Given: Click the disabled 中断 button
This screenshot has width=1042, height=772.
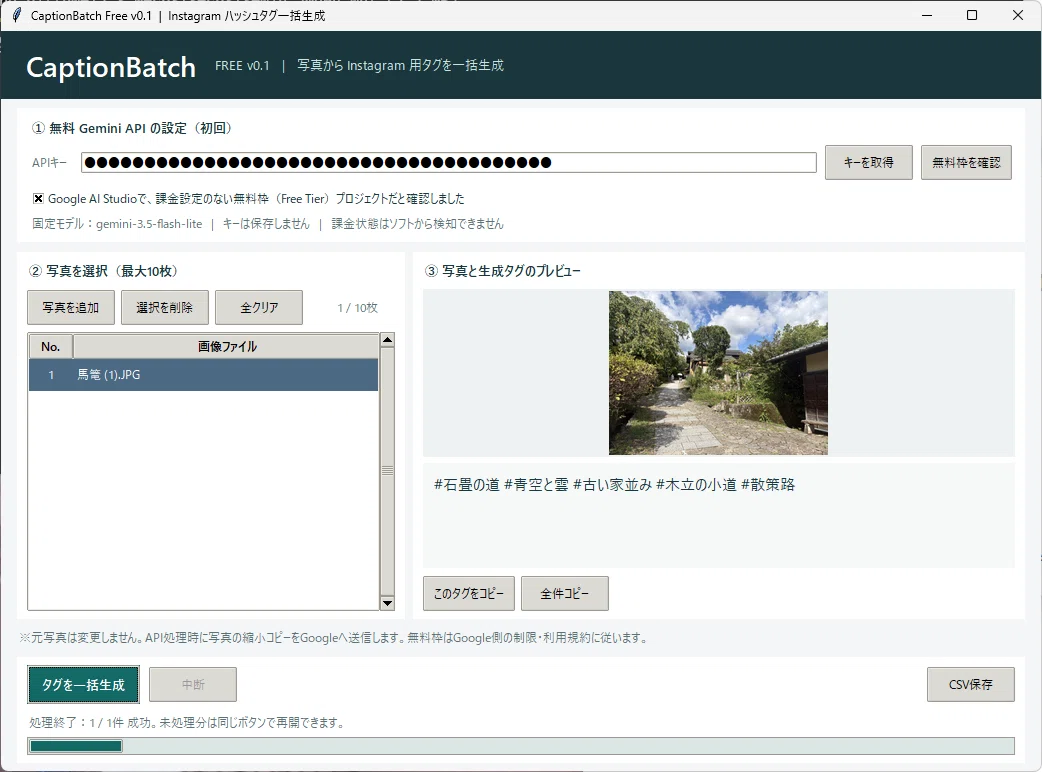Looking at the screenshot, I should click(193, 684).
